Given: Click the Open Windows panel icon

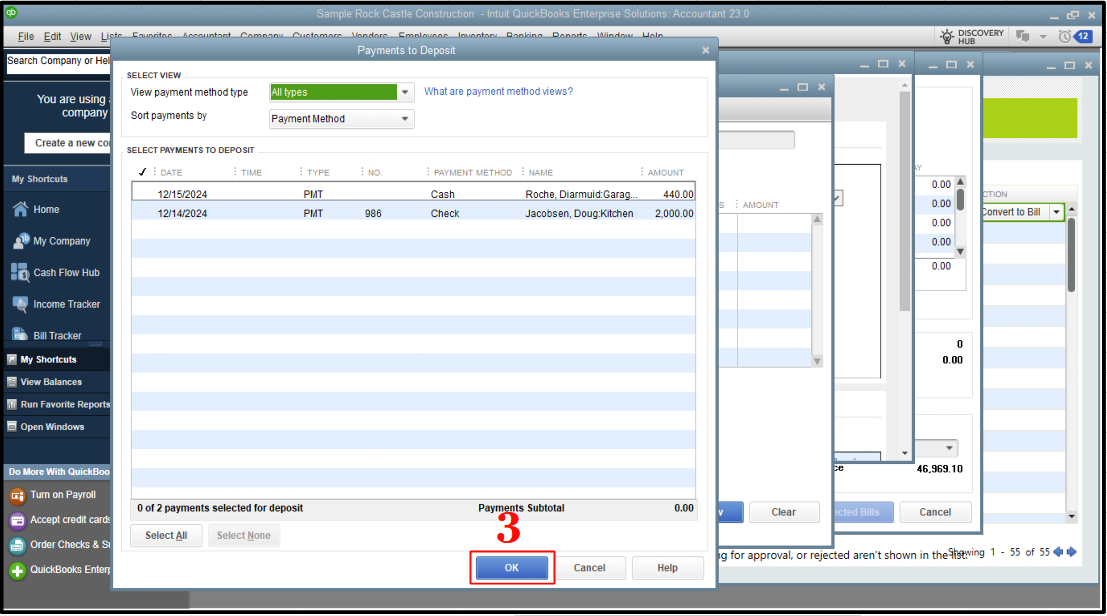Looking at the screenshot, I should (11, 427).
